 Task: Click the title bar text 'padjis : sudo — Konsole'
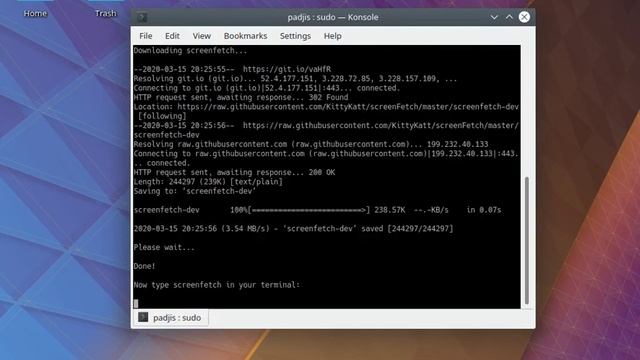point(333,17)
